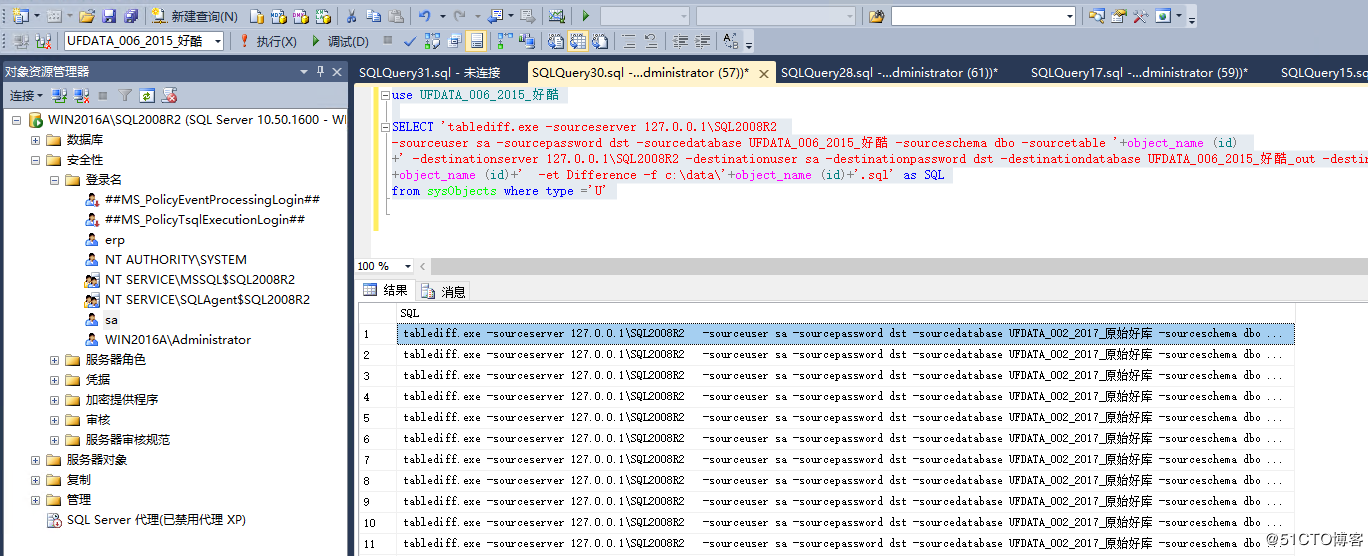Viewport: 1368px width, 556px height.
Task: Click the Object Explorer magnifier icon
Action: coord(1097,16)
